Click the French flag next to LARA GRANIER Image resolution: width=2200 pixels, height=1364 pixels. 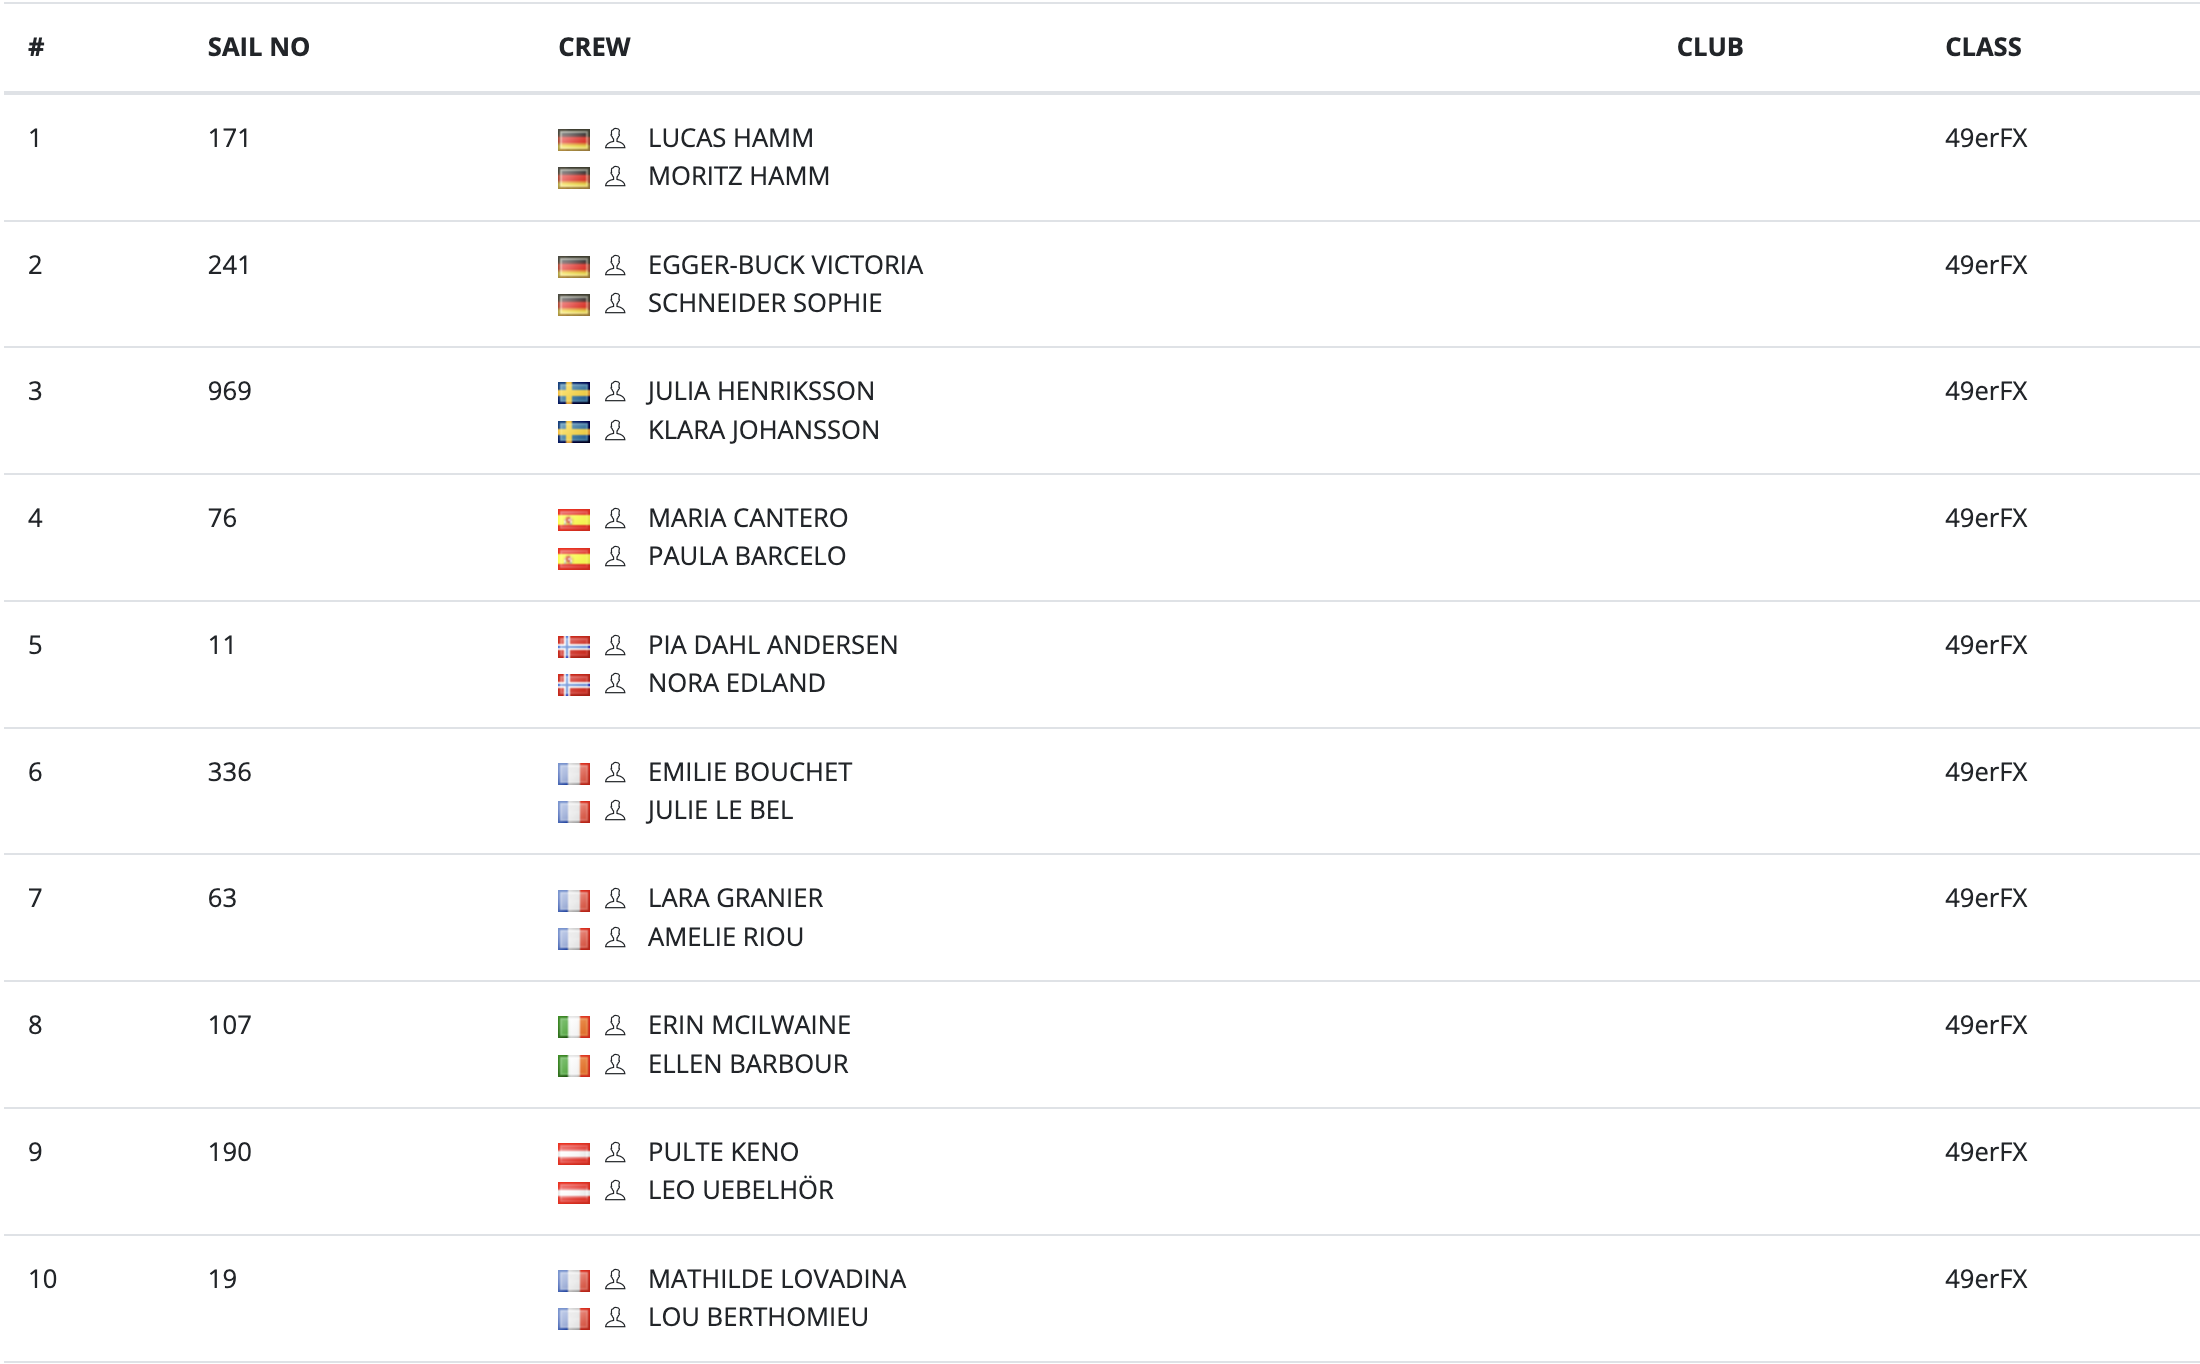coord(573,900)
